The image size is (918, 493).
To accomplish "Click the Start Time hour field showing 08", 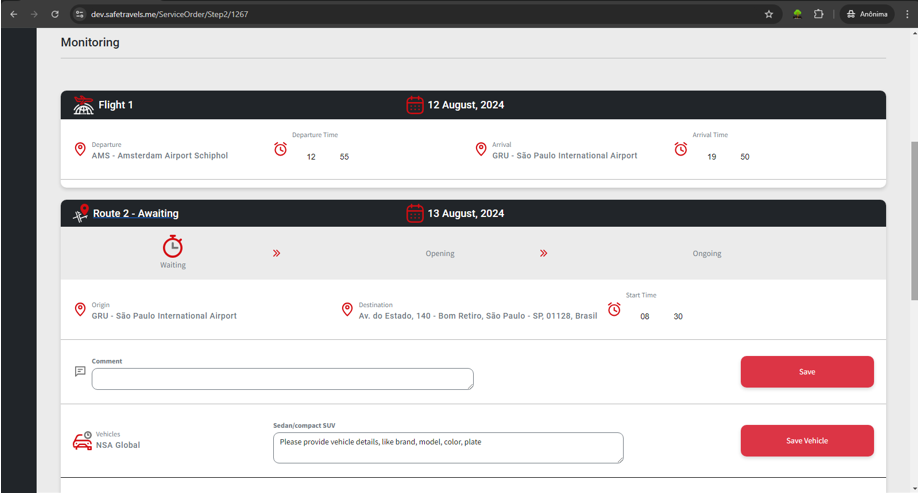I will click(x=645, y=317).
